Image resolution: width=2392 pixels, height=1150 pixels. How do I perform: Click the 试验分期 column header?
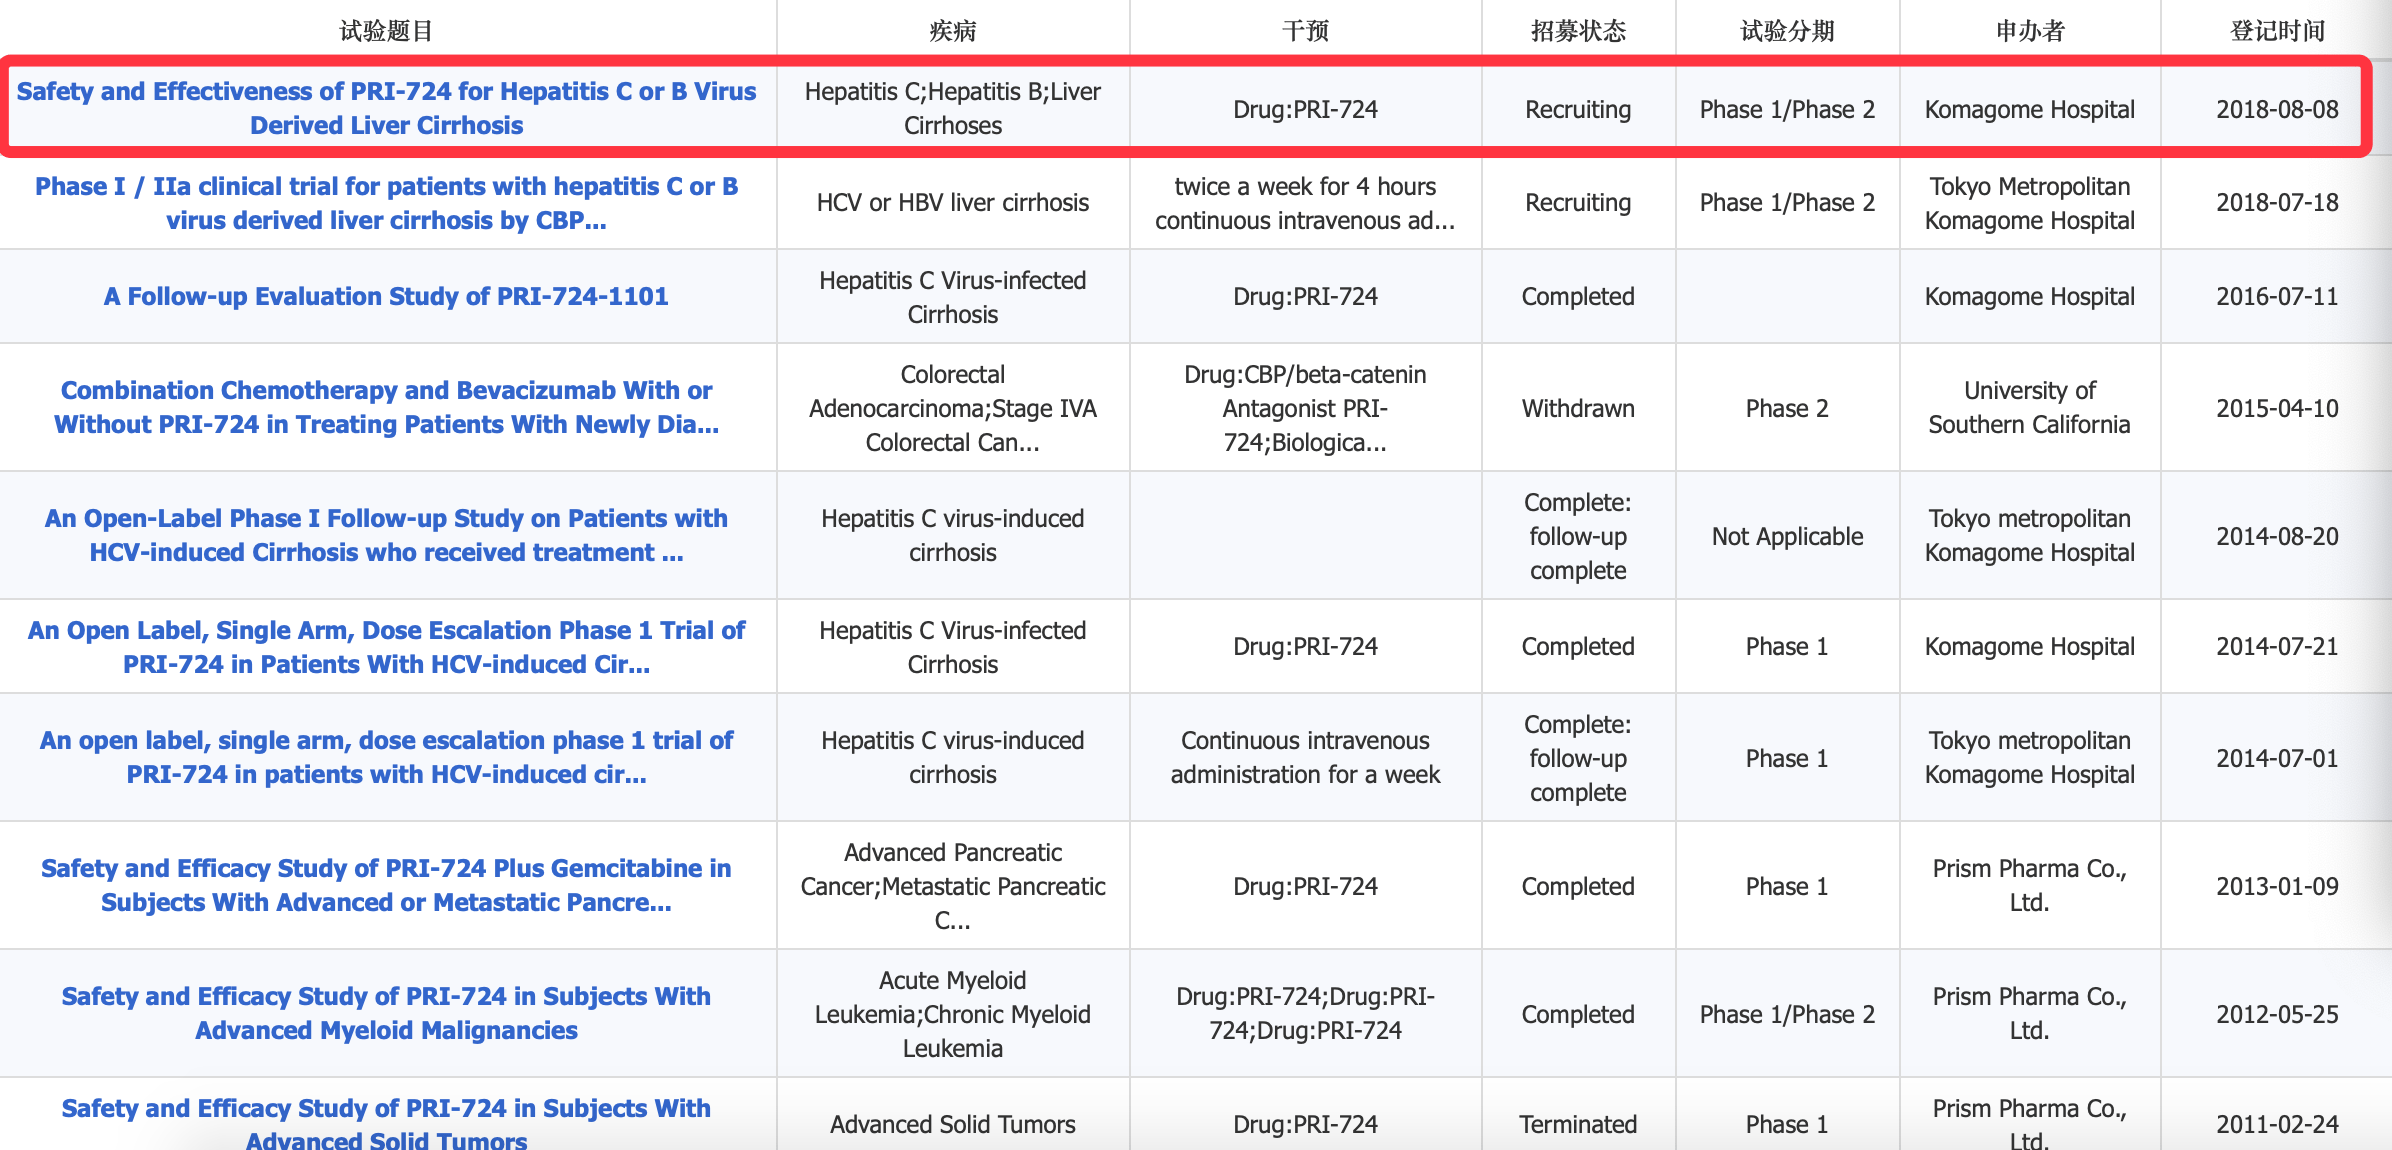point(1787,31)
